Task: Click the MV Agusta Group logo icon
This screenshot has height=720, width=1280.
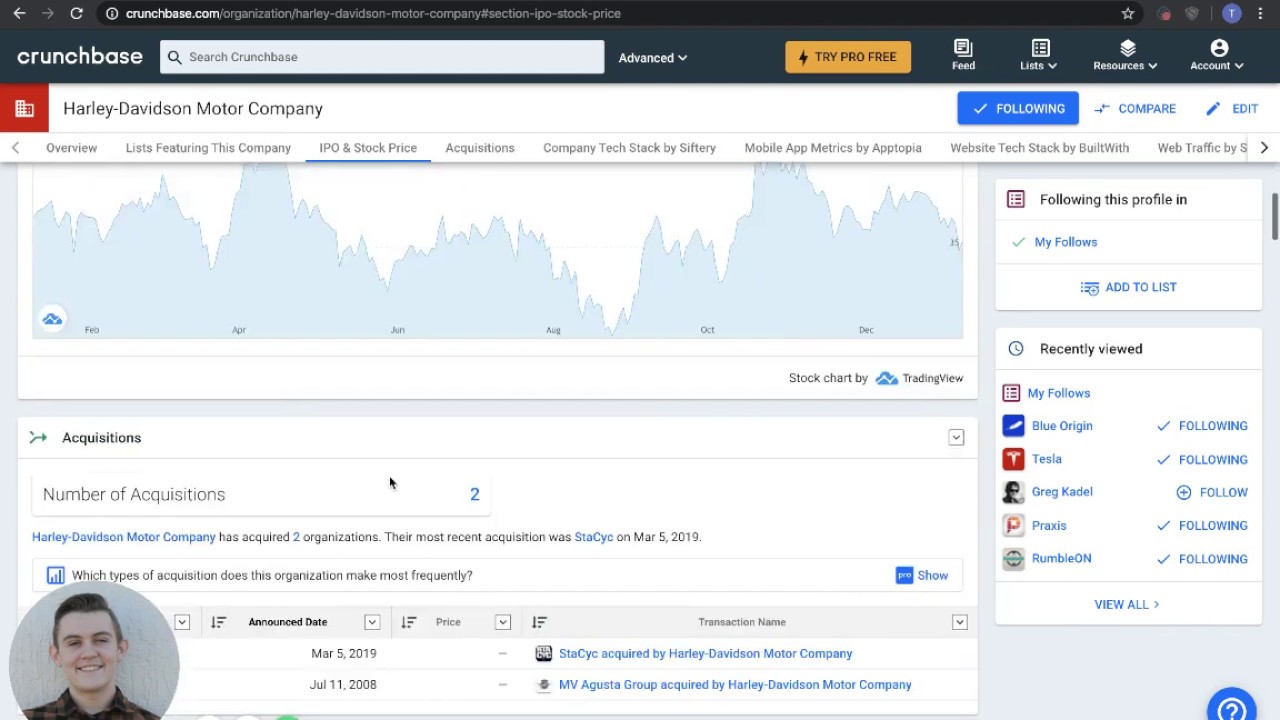Action: [543, 685]
